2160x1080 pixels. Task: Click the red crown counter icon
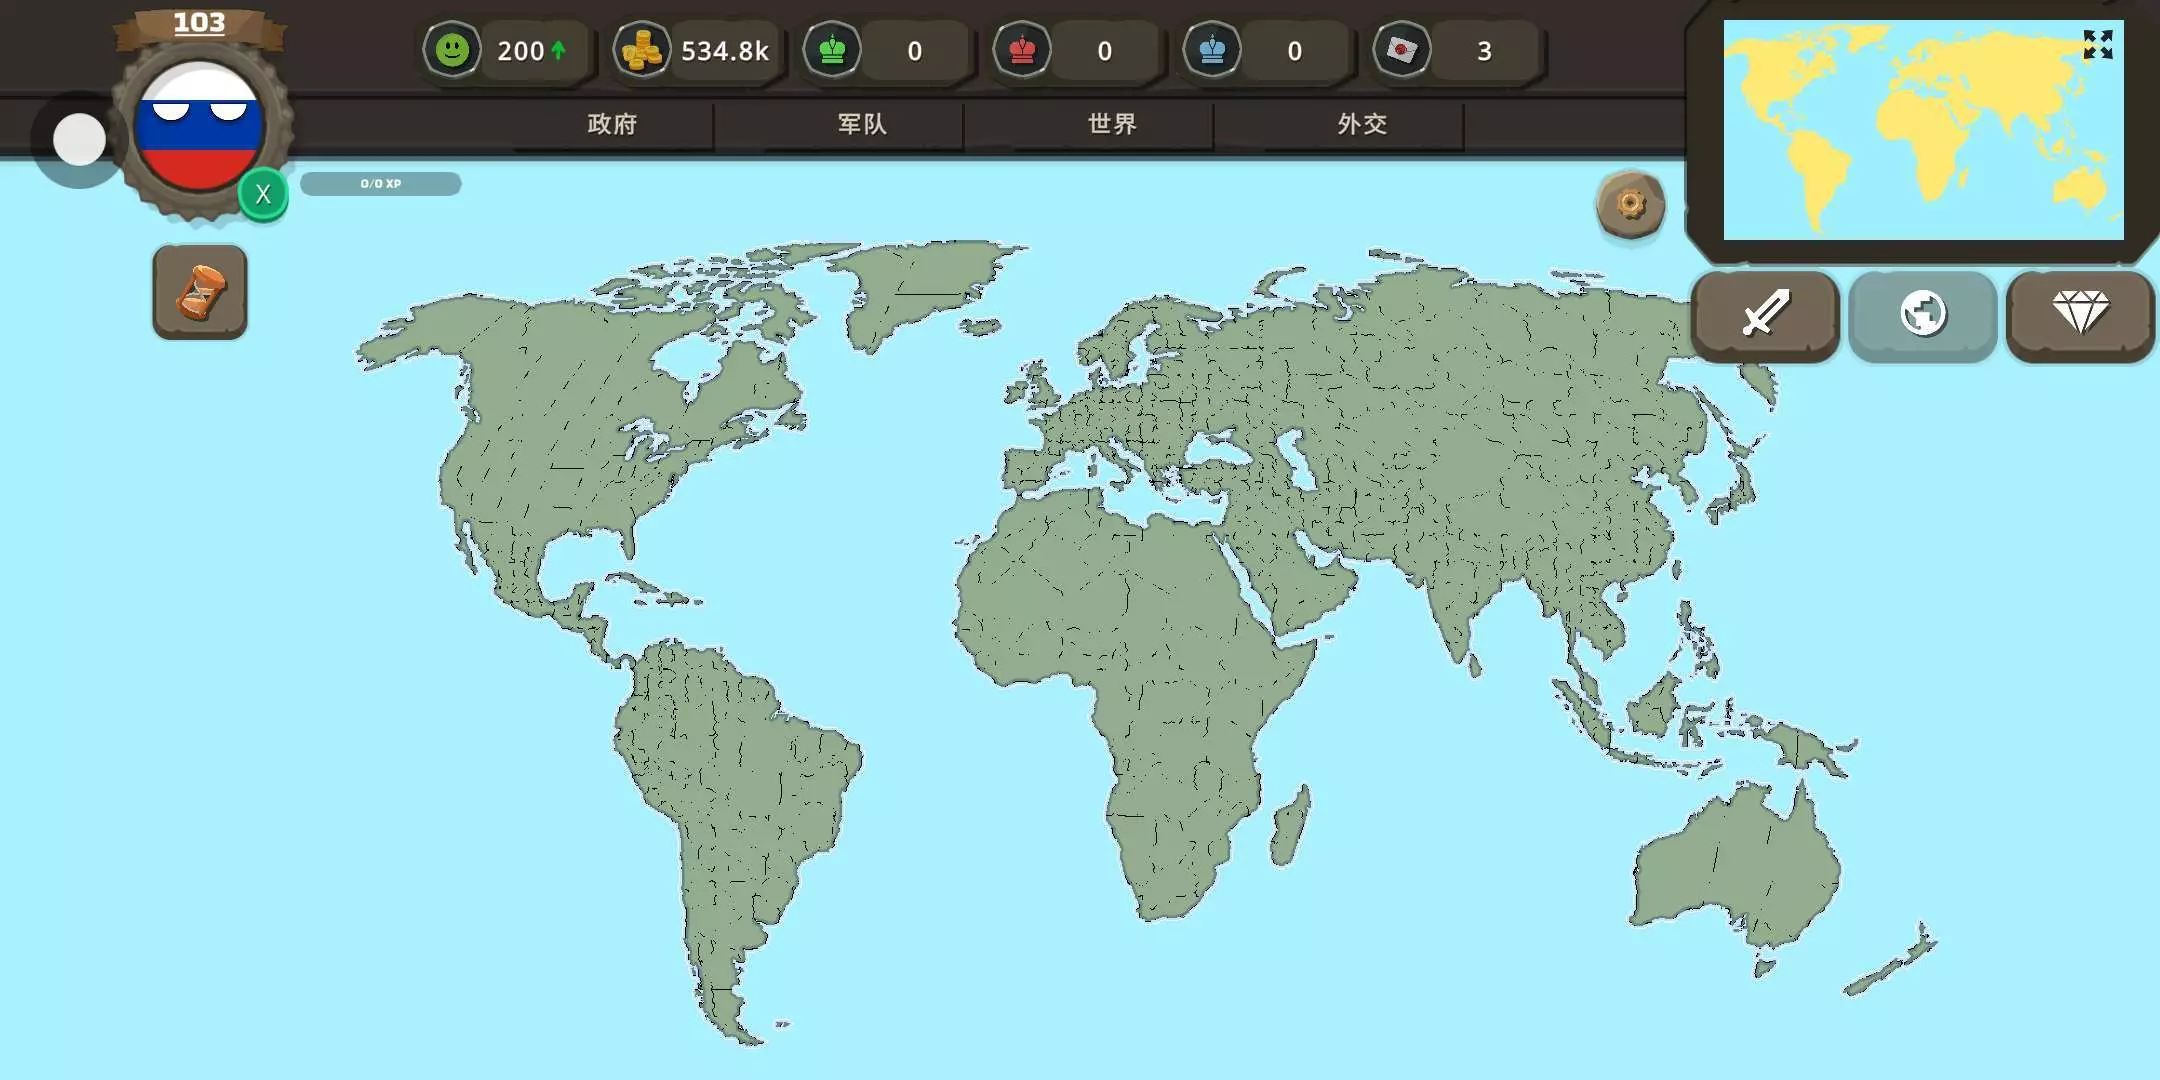pyautogui.click(x=1022, y=50)
